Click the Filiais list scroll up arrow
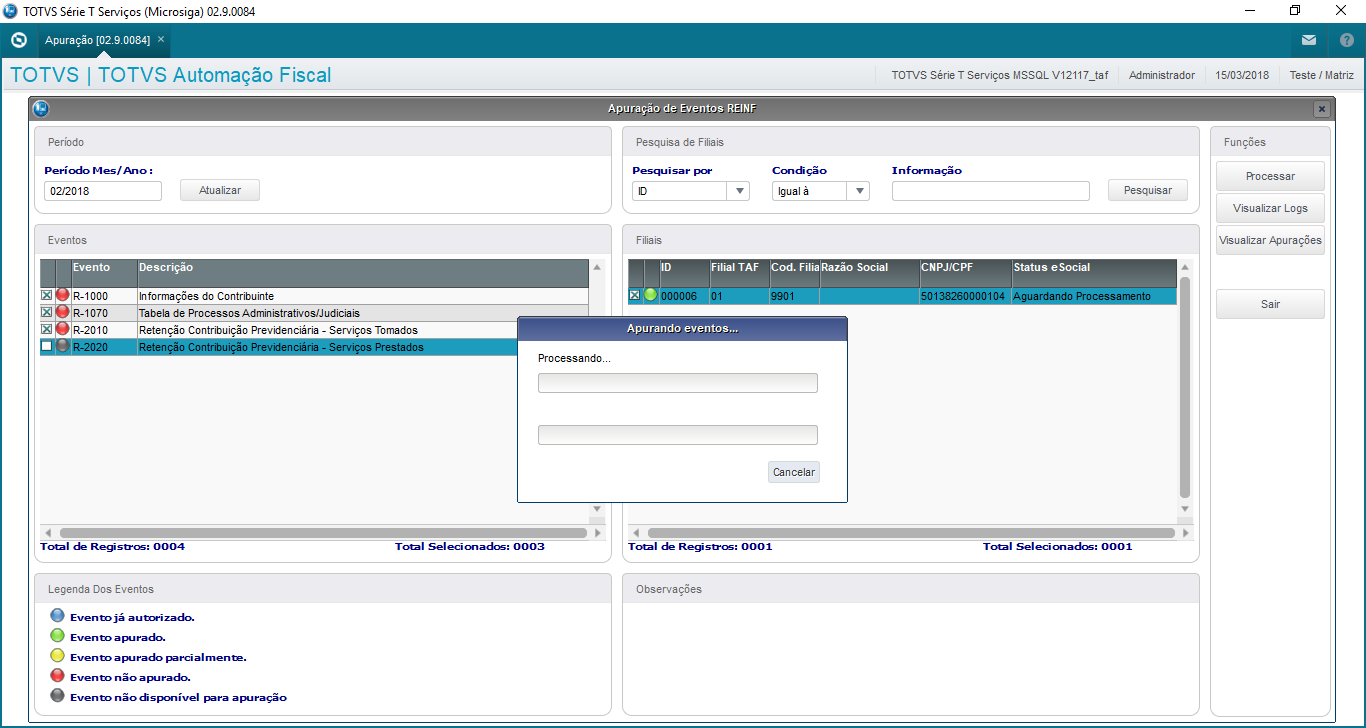Image resolution: width=1366 pixels, height=728 pixels. tap(1186, 268)
